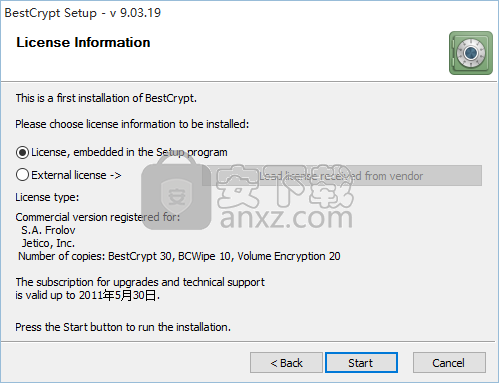
Task: Click the BestCrypt green safe icon
Action: point(471,53)
